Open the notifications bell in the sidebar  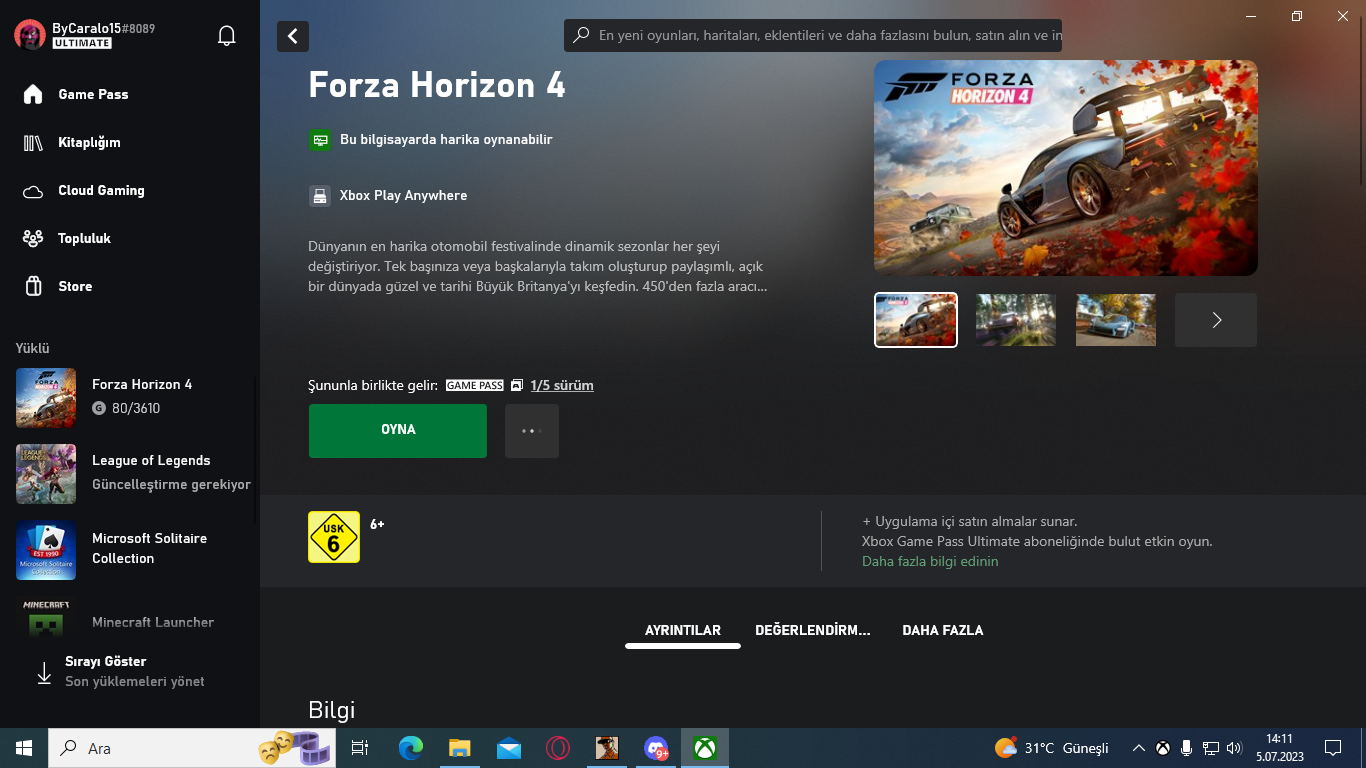(x=227, y=36)
